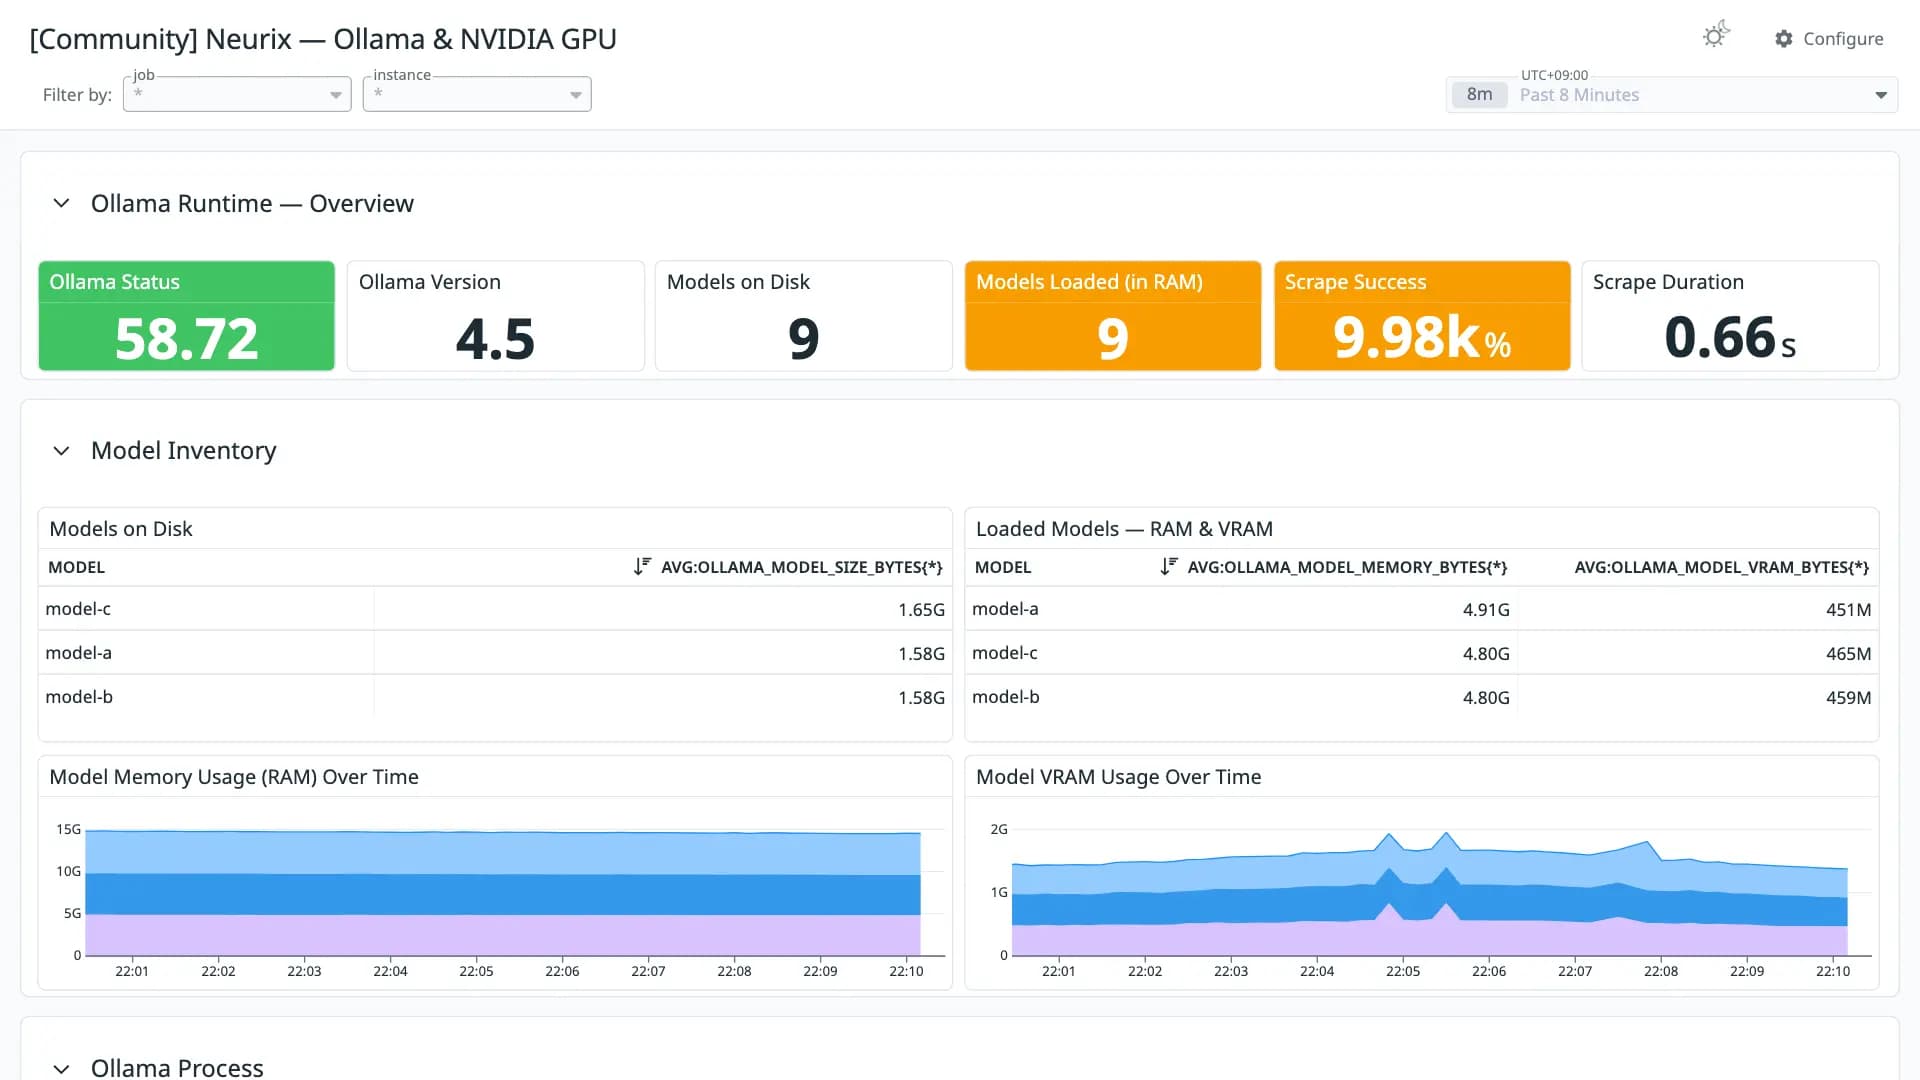Click the Loaded Models — RAM & VRAM title

point(1124,529)
